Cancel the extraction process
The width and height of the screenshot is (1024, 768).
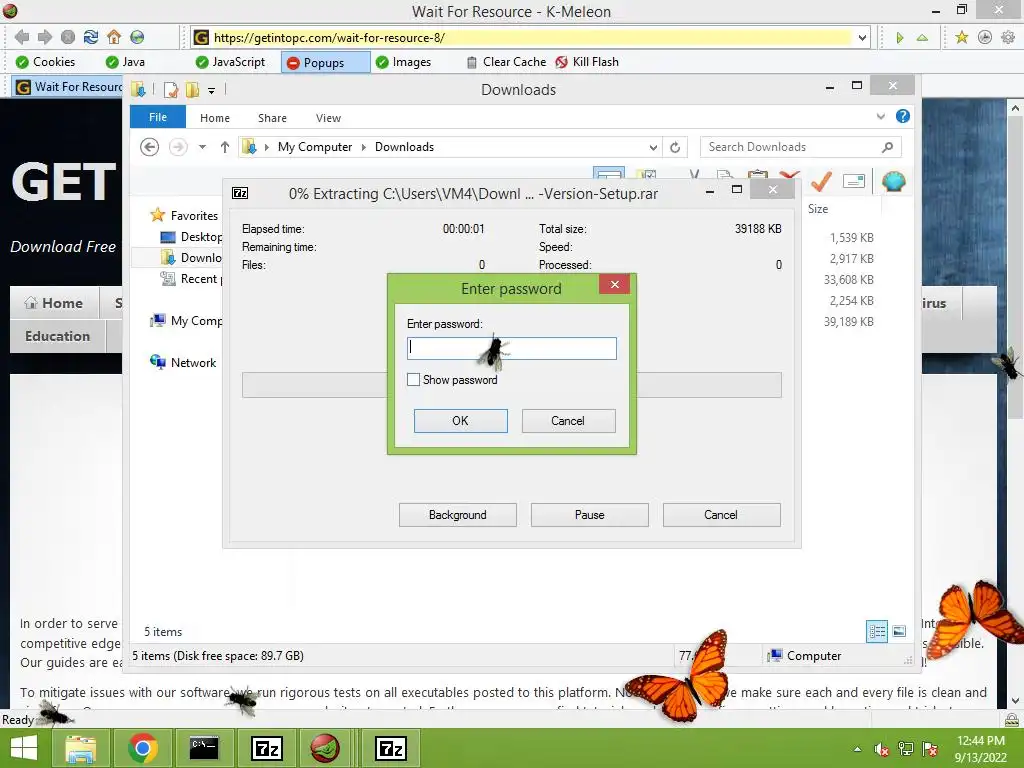pyautogui.click(x=721, y=515)
